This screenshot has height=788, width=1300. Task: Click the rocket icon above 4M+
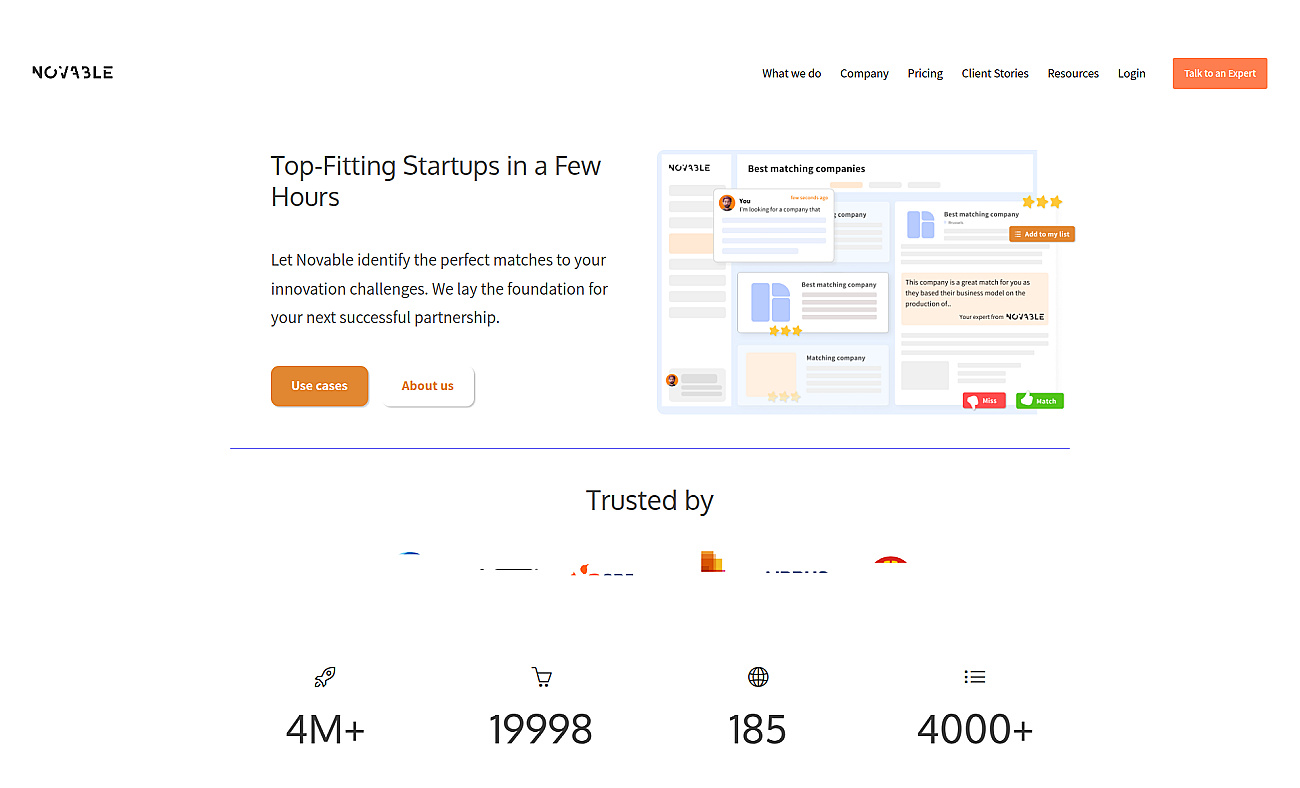click(325, 677)
